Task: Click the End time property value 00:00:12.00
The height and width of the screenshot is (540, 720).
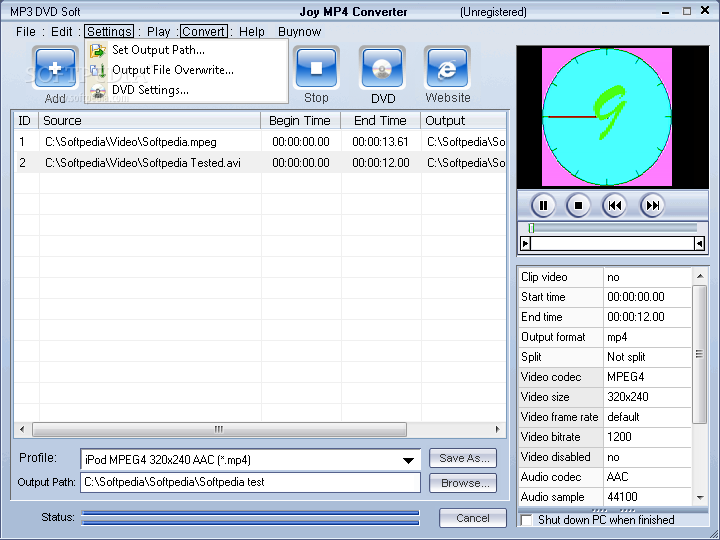Action: (647, 317)
